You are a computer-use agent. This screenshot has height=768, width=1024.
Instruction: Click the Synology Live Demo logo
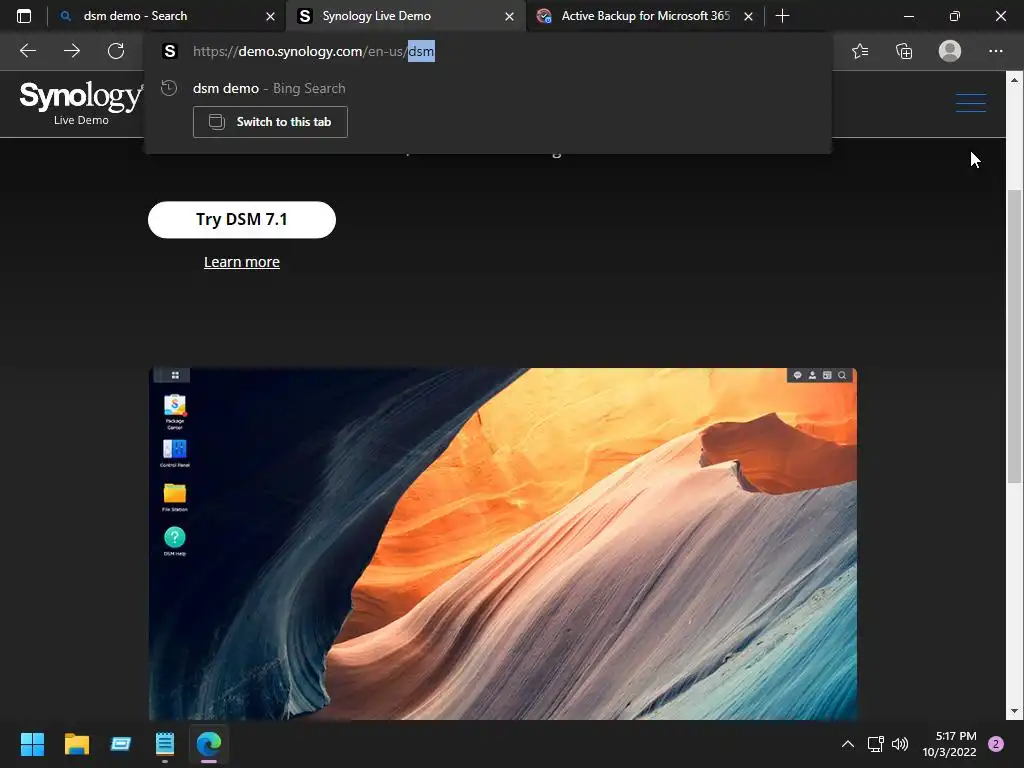tap(81, 102)
